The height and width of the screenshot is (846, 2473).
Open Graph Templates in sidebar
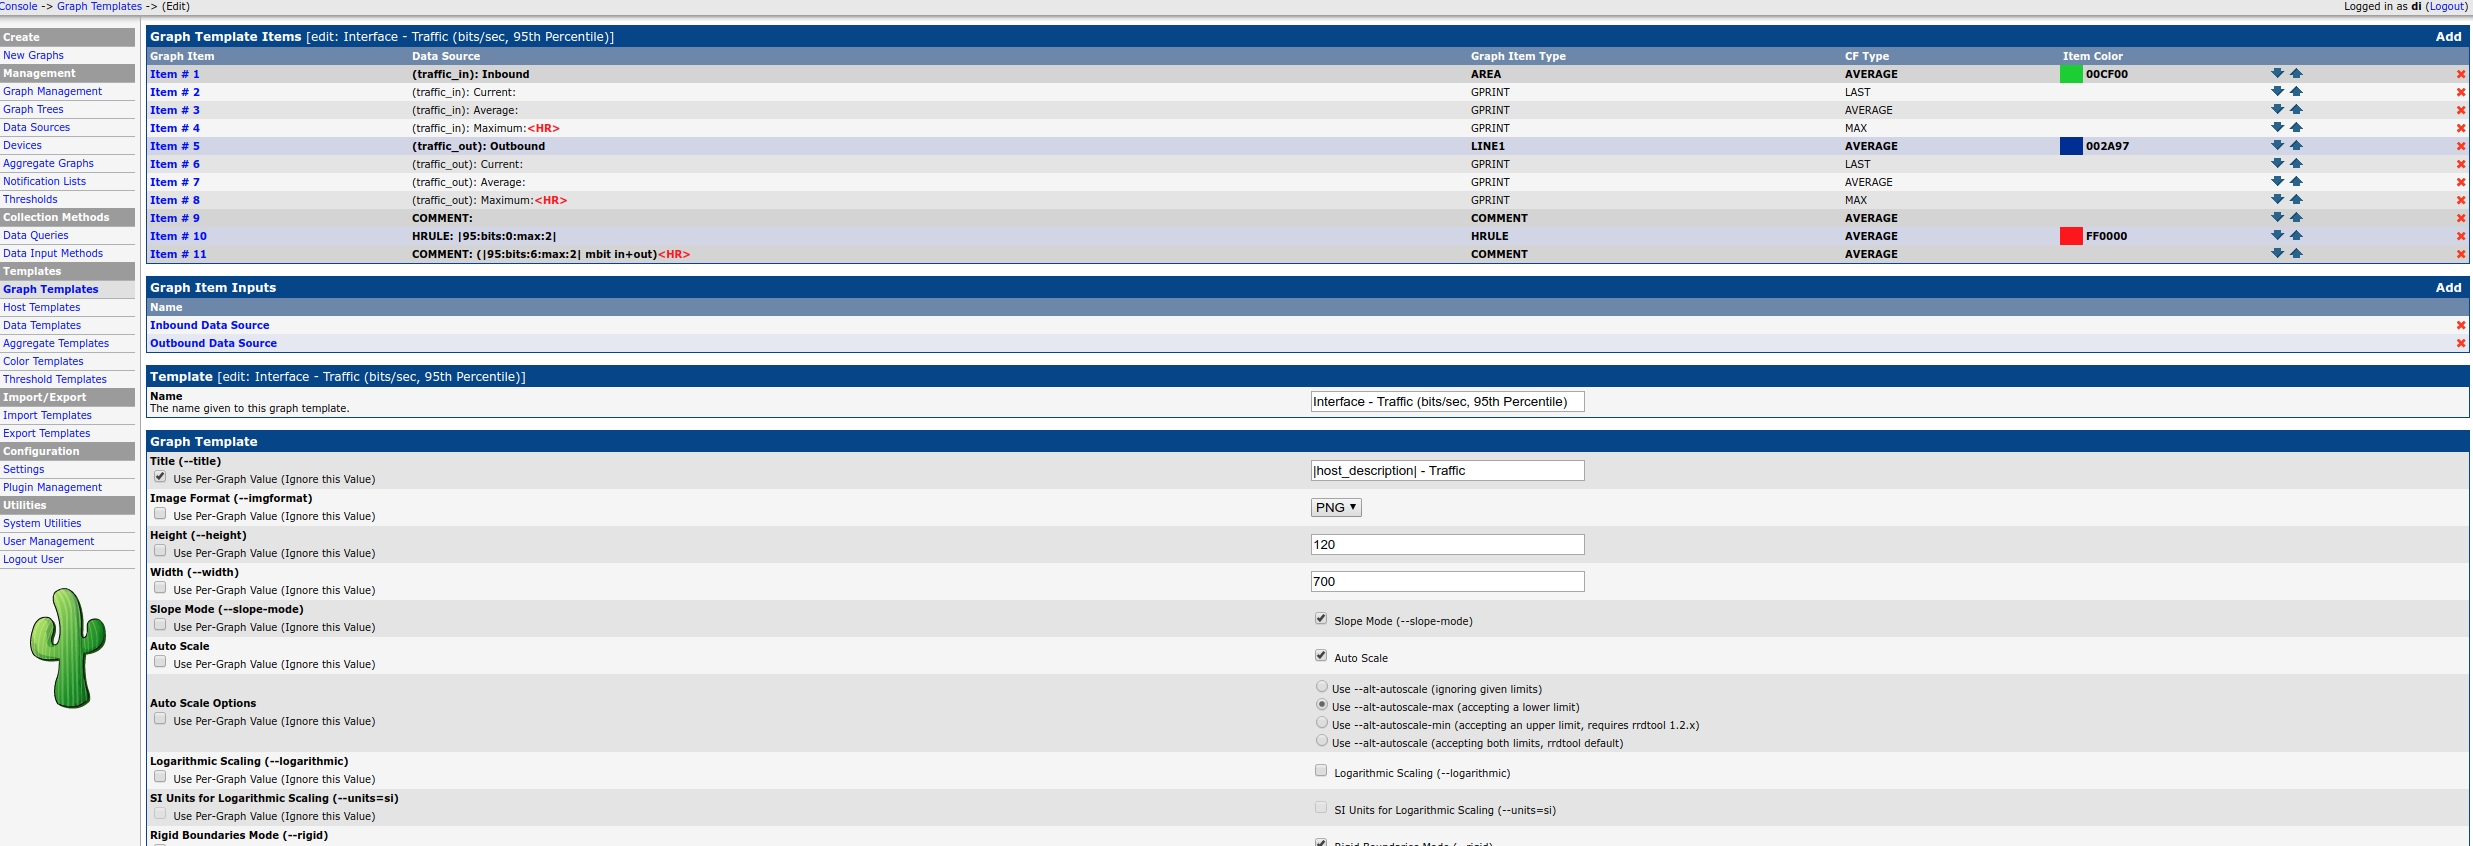(51, 289)
